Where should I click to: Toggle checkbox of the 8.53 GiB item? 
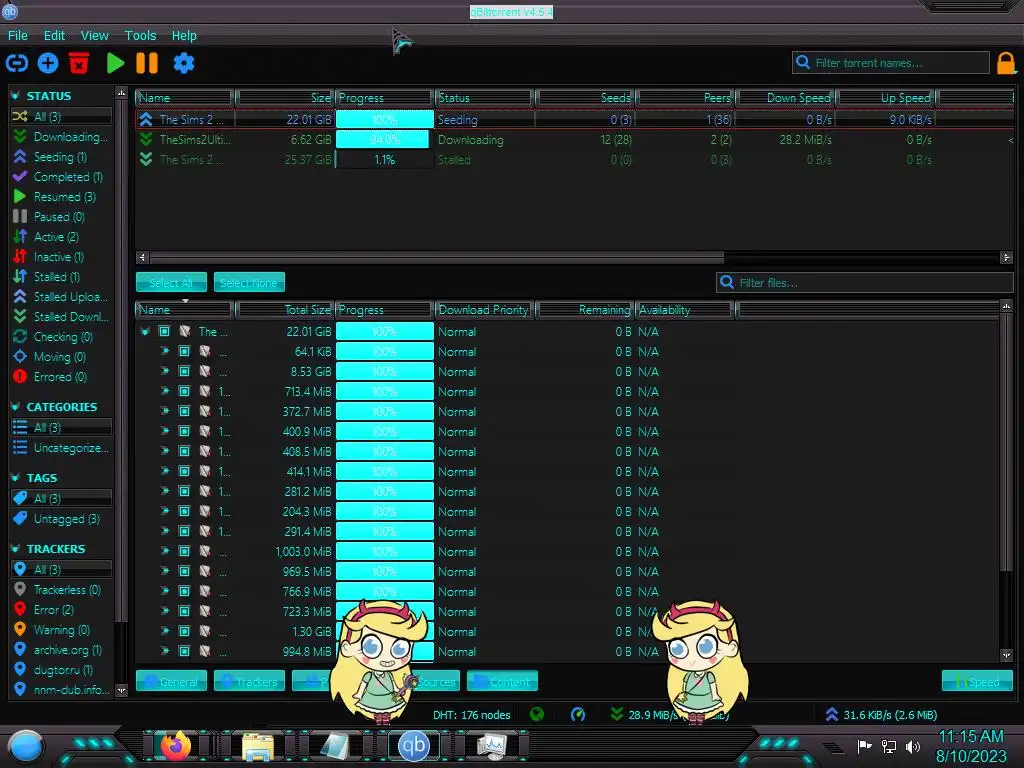184,372
